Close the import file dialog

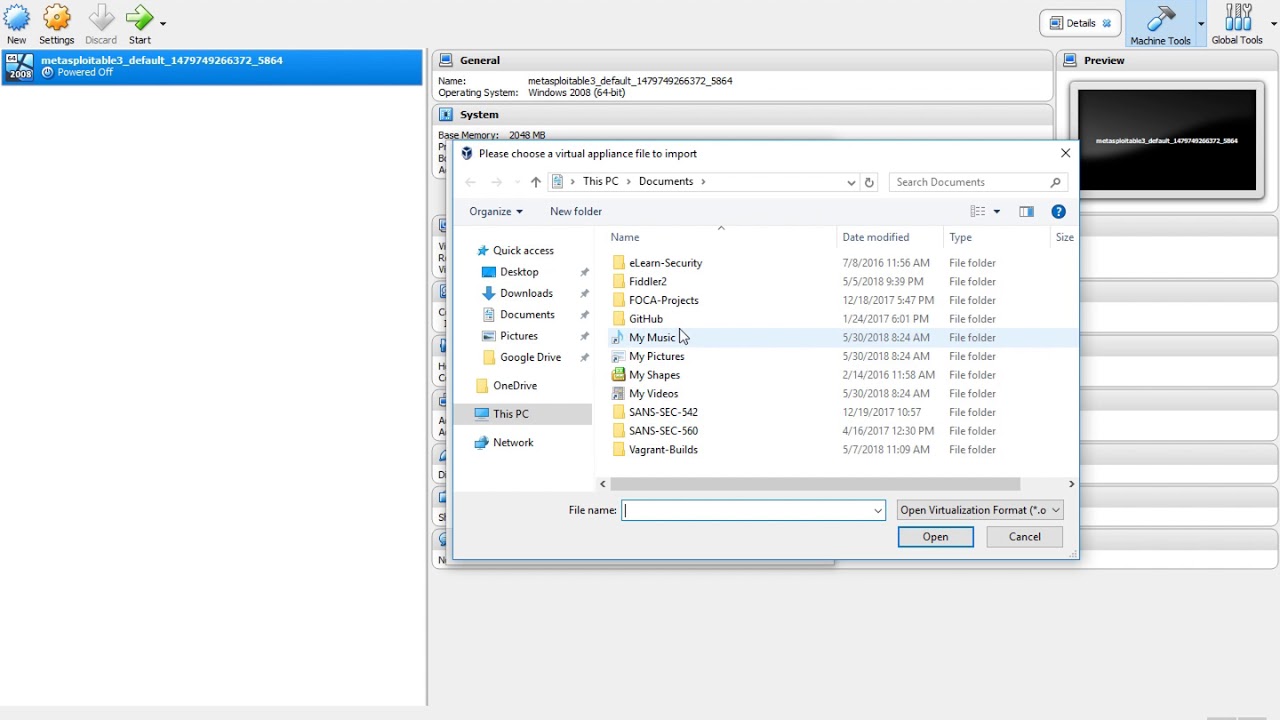pos(1065,153)
